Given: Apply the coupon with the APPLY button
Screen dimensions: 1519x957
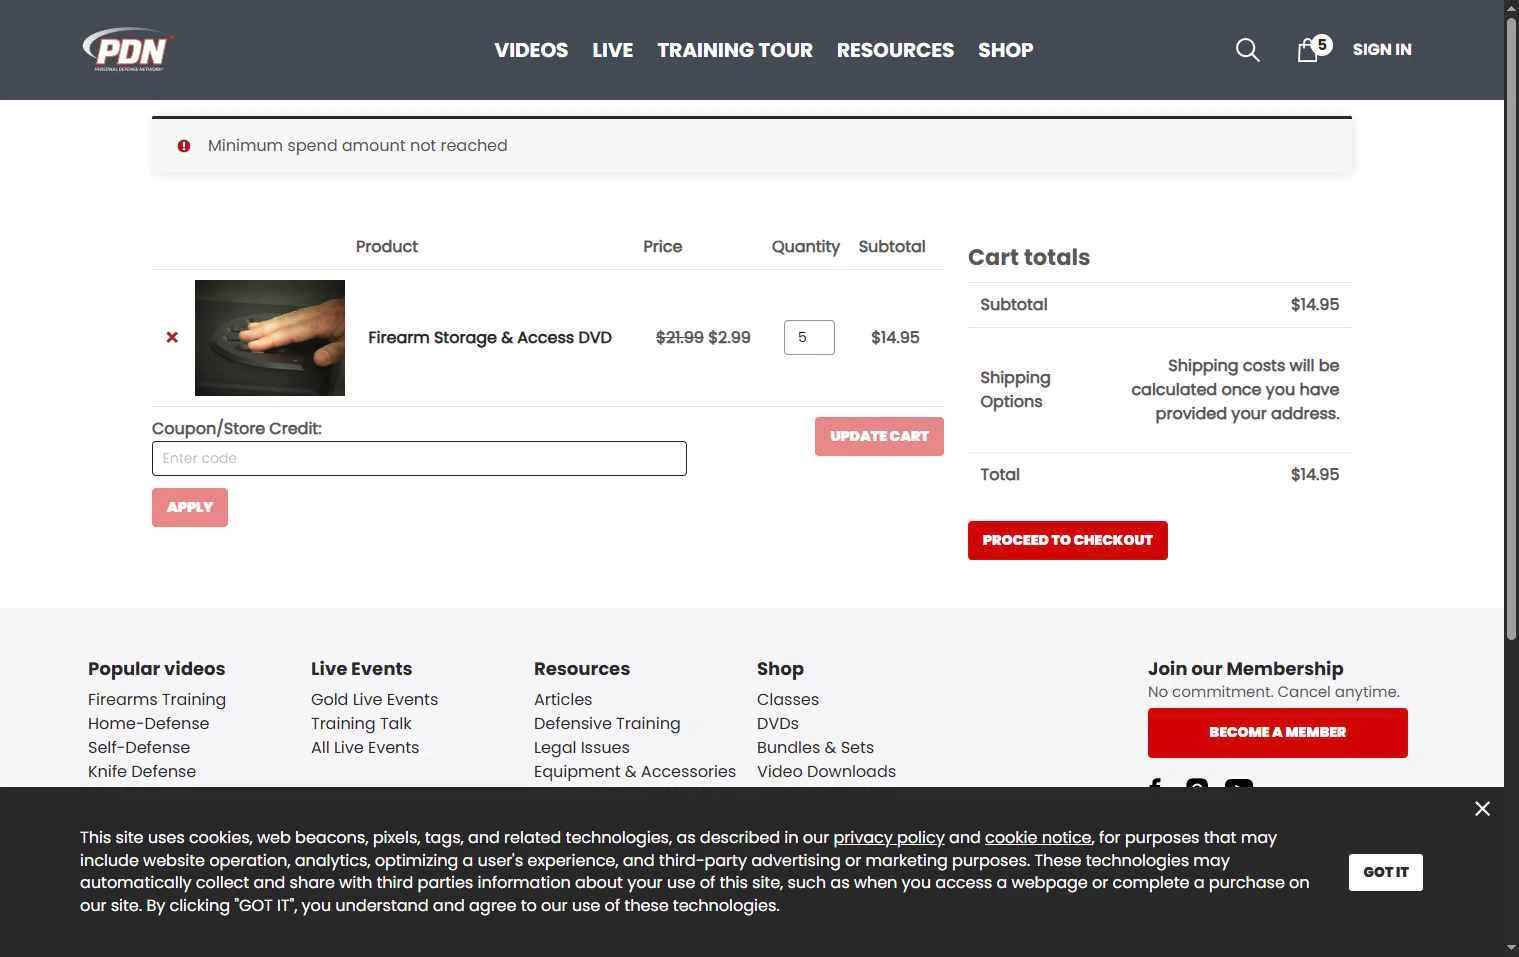Looking at the screenshot, I should point(190,507).
